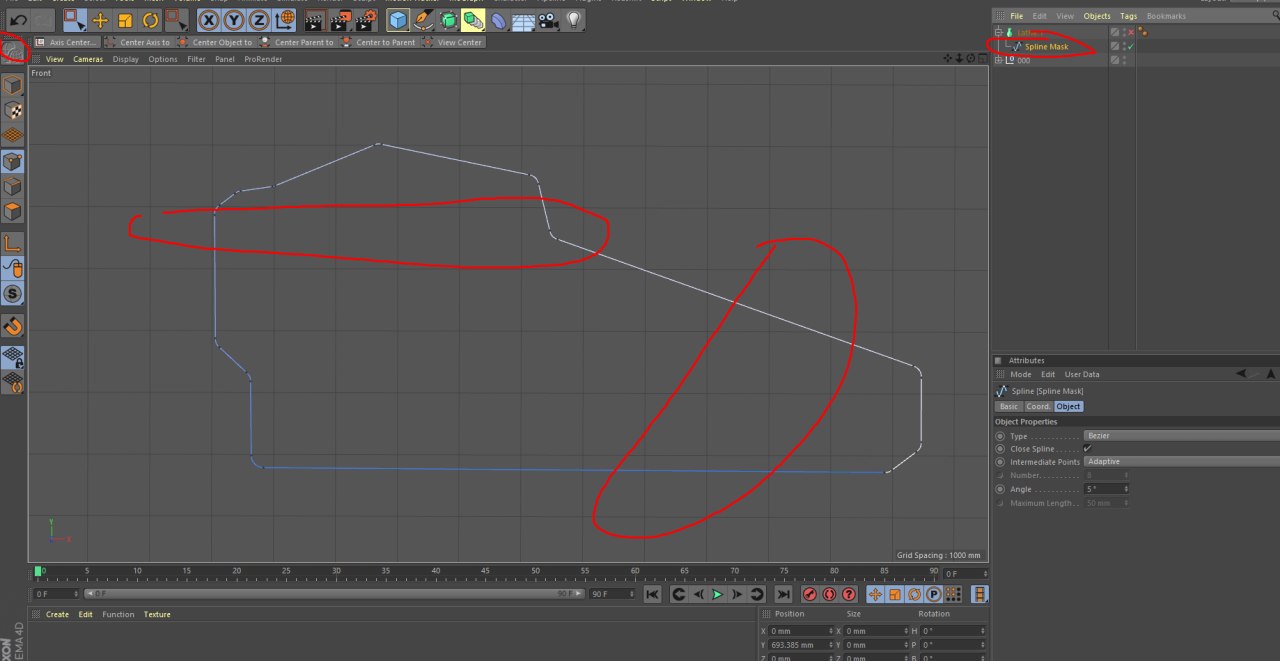Select the Spline Mask object
The width and height of the screenshot is (1280, 661).
(1046, 46)
